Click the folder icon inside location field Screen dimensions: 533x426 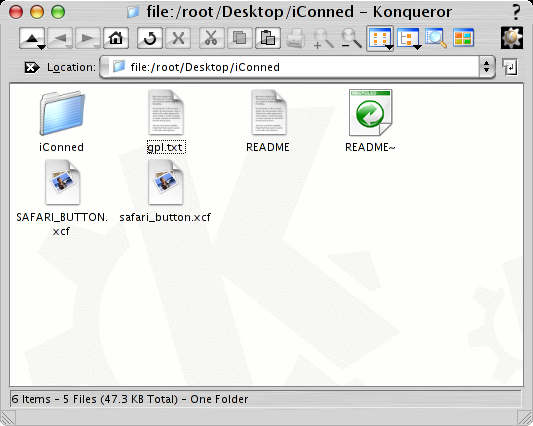119,67
